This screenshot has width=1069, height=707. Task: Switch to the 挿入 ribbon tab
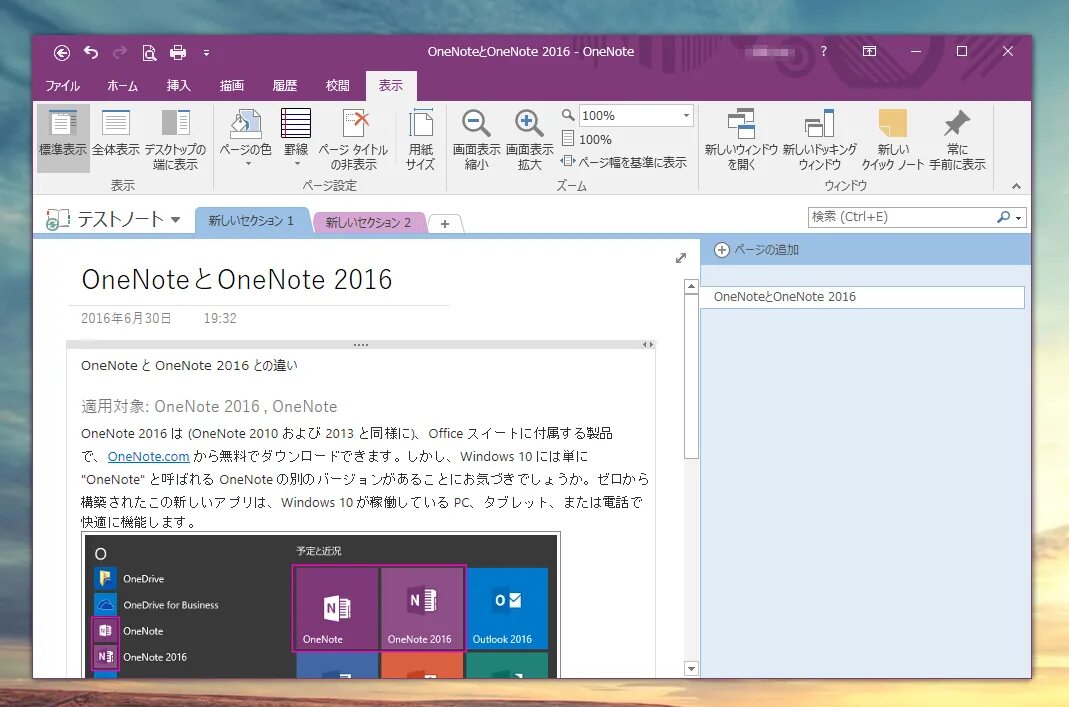tap(179, 85)
